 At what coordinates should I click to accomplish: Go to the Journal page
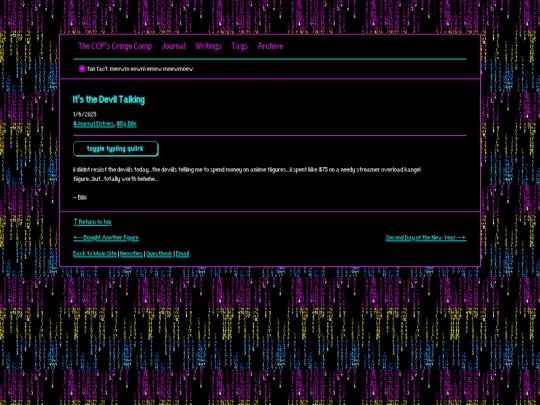(174, 46)
